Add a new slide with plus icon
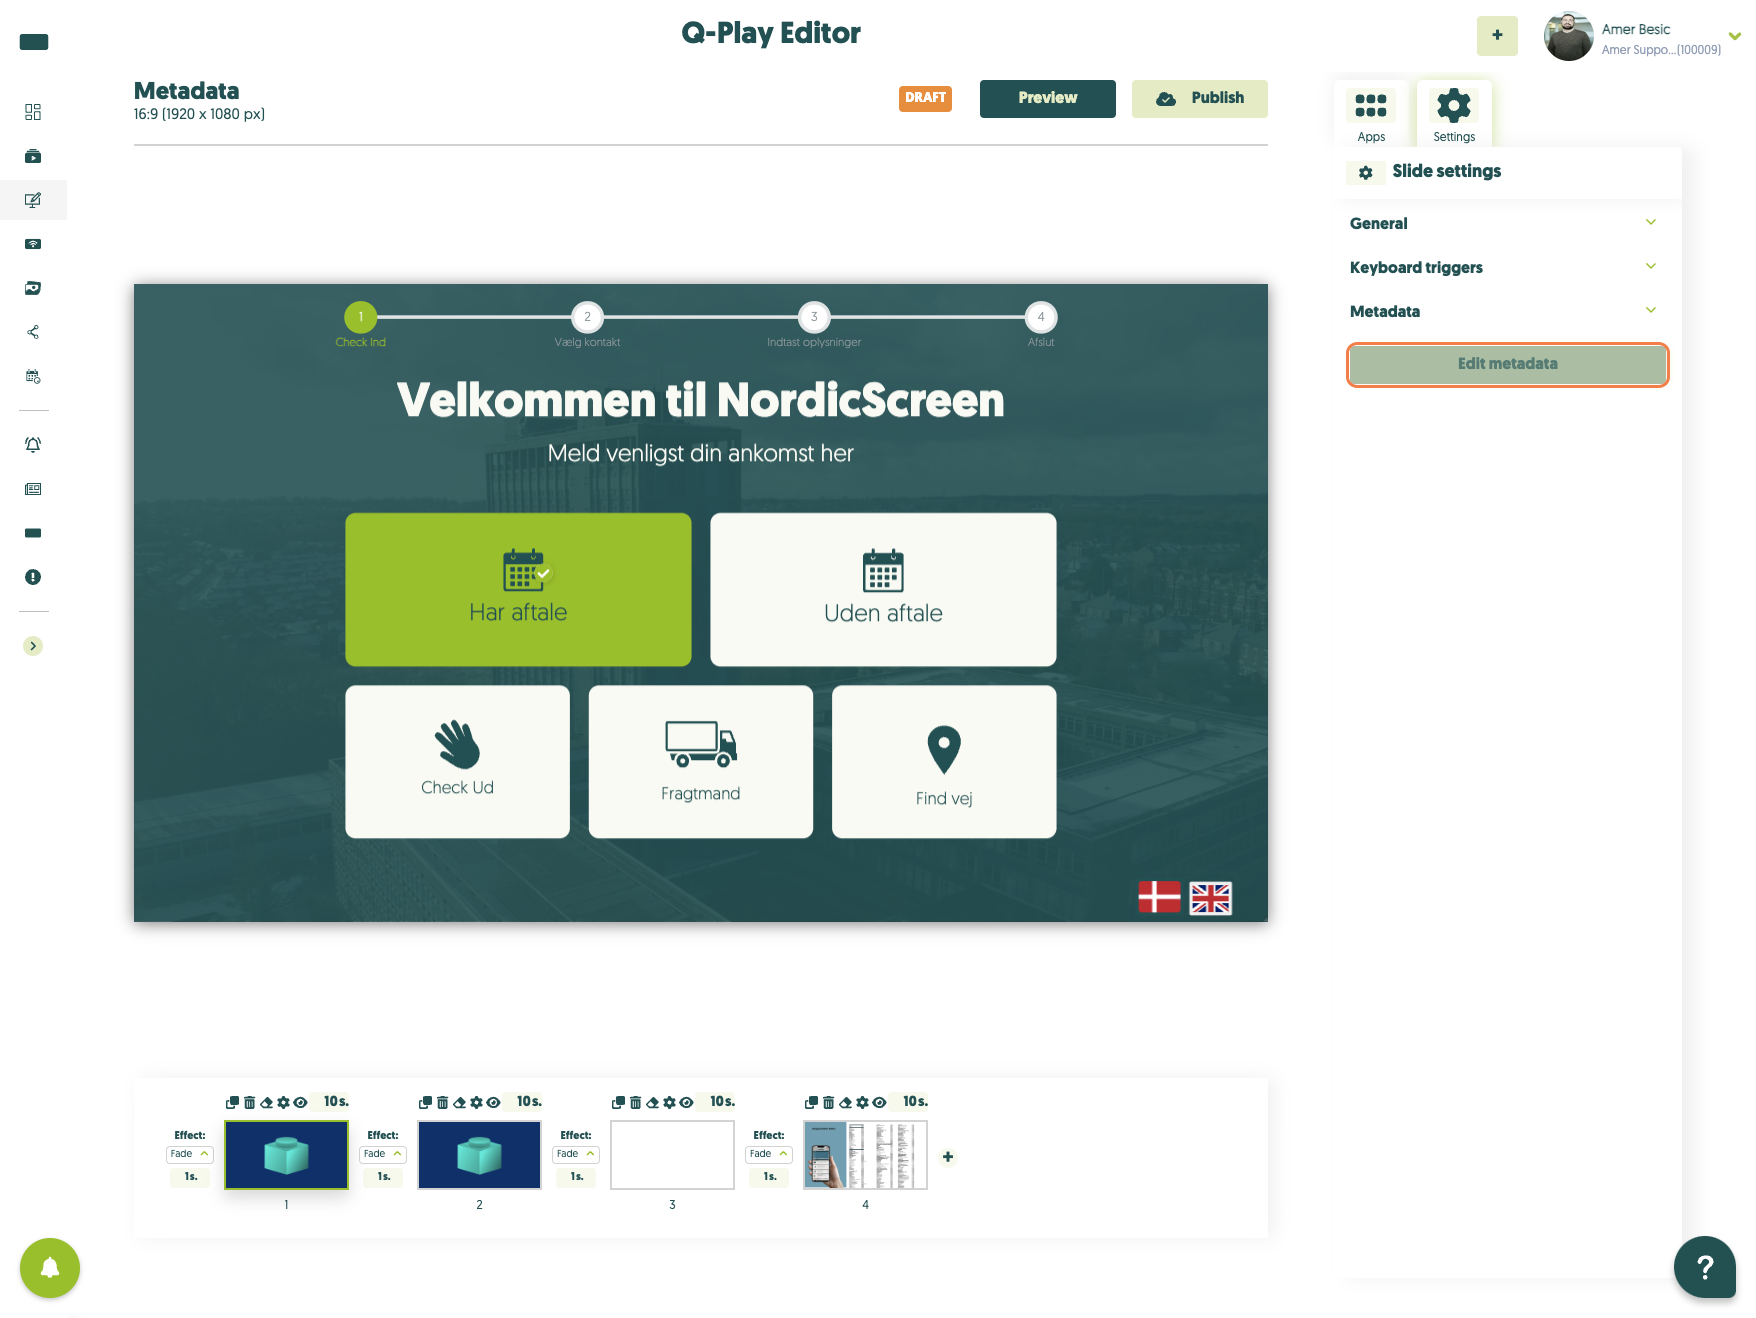Image resolution: width=1756 pixels, height=1318 pixels. 948,1157
